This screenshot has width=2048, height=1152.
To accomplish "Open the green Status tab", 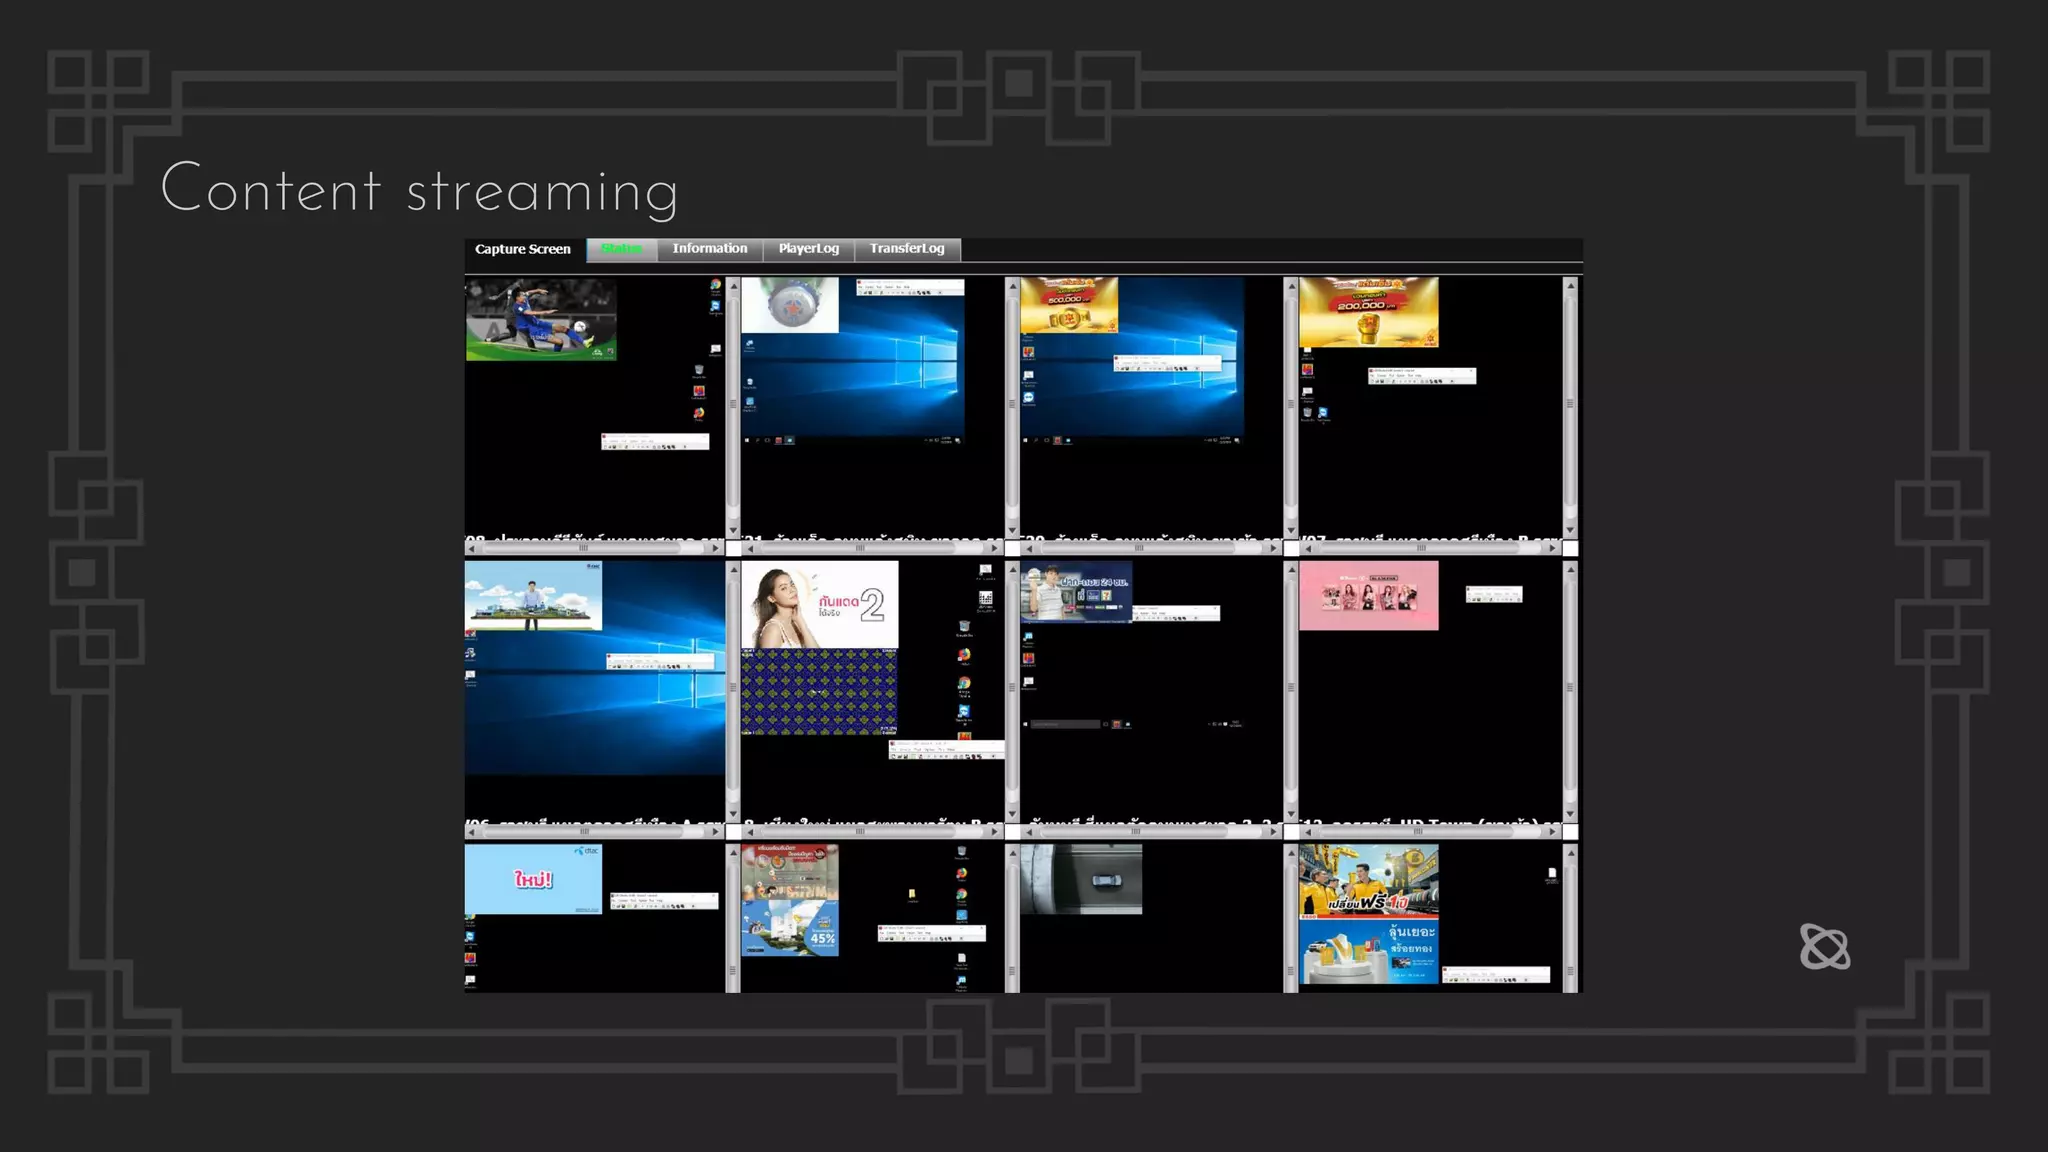I will click(621, 249).
